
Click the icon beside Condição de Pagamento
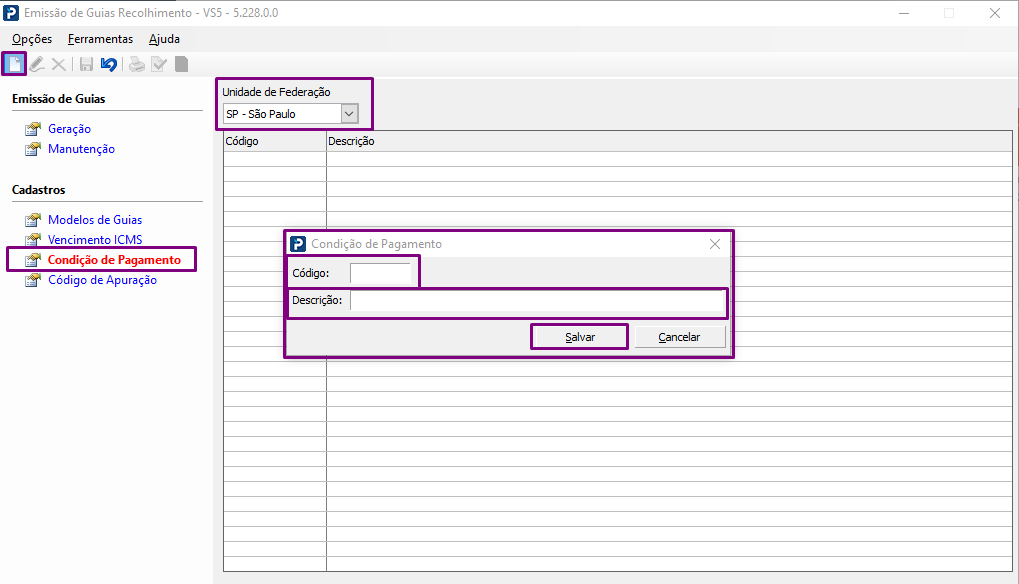[x=32, y=260]
